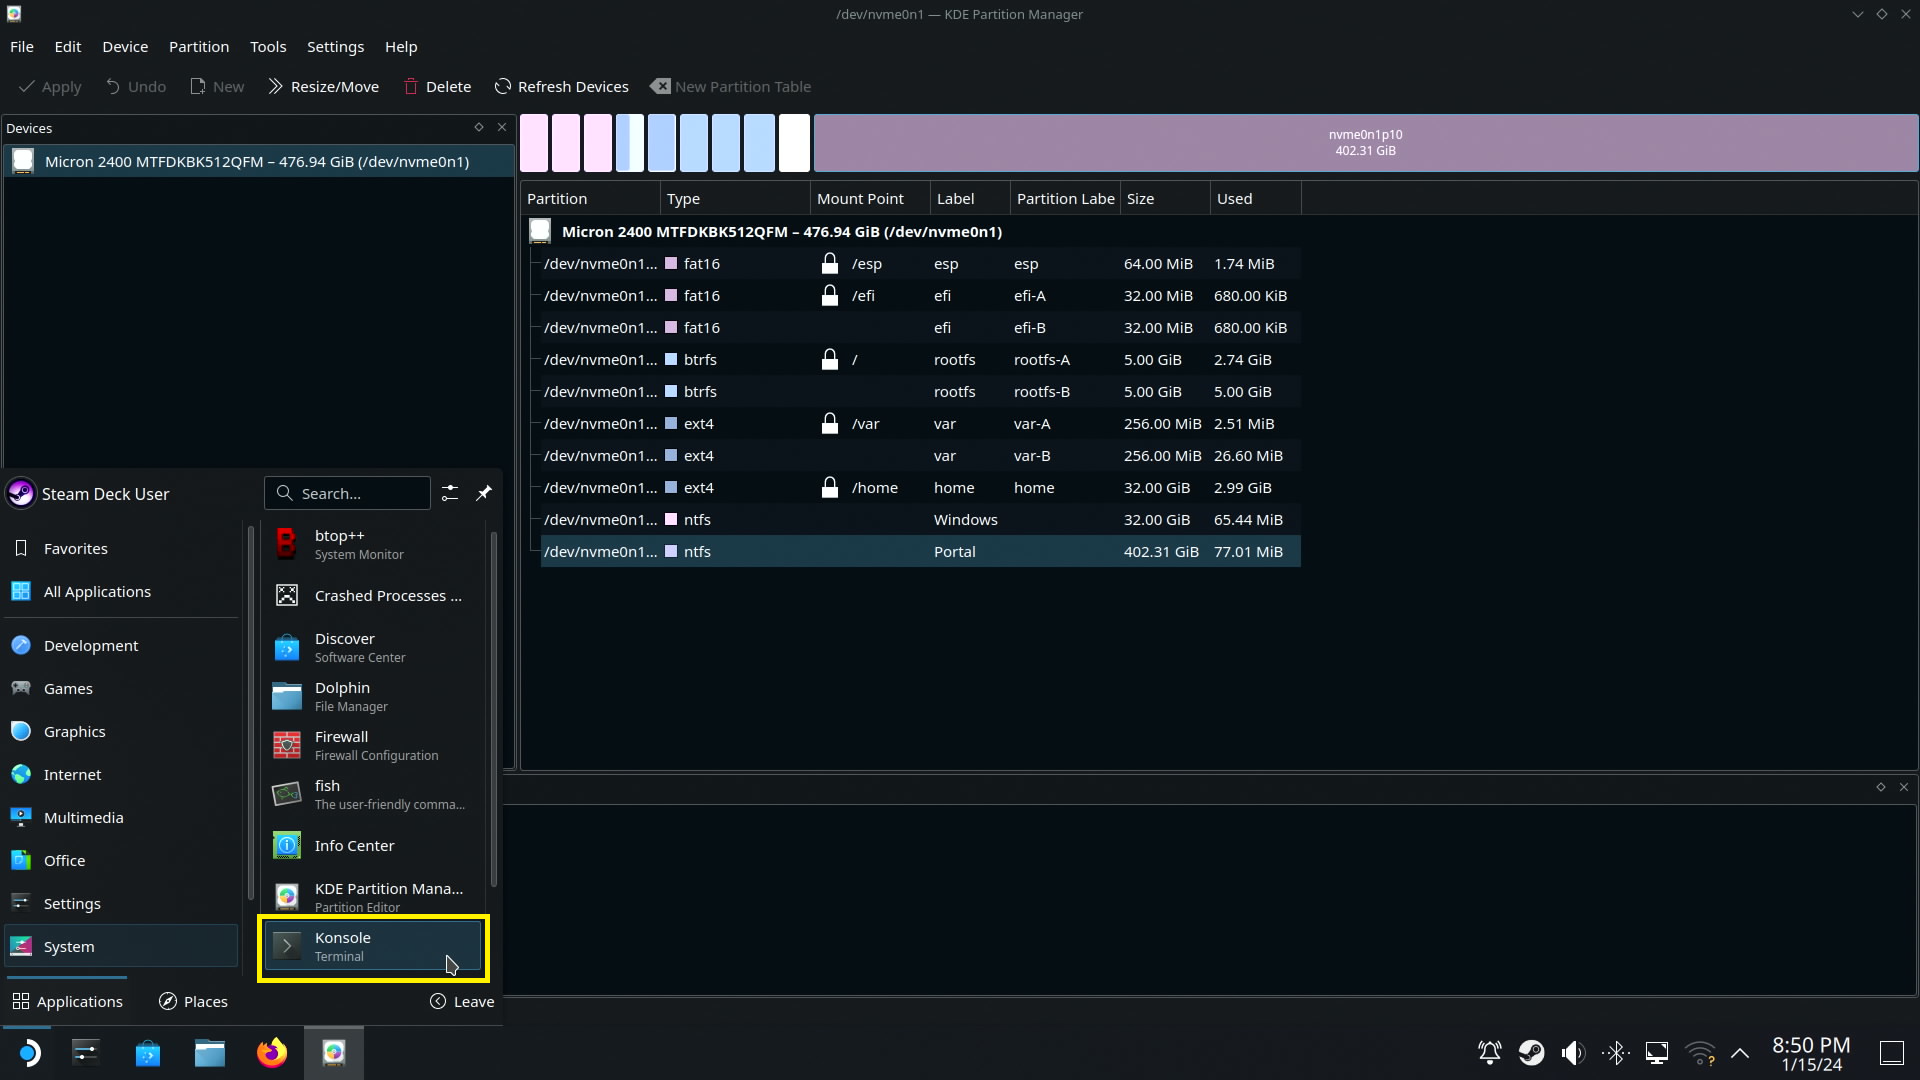Select the Micron 2400 device tree row
Image resolution: width=1920 pixels, height=1080 pixels.
tap(780, 231)
